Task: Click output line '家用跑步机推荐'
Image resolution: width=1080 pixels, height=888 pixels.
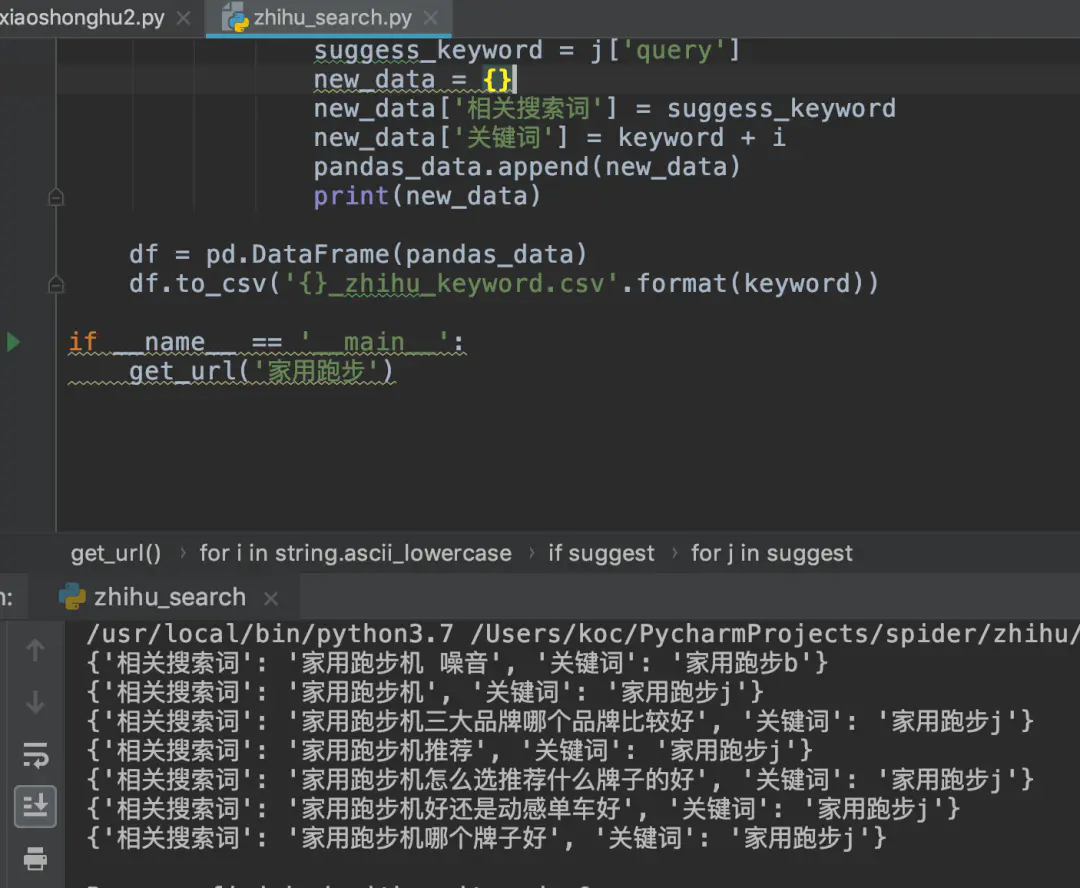Action: 450,751
